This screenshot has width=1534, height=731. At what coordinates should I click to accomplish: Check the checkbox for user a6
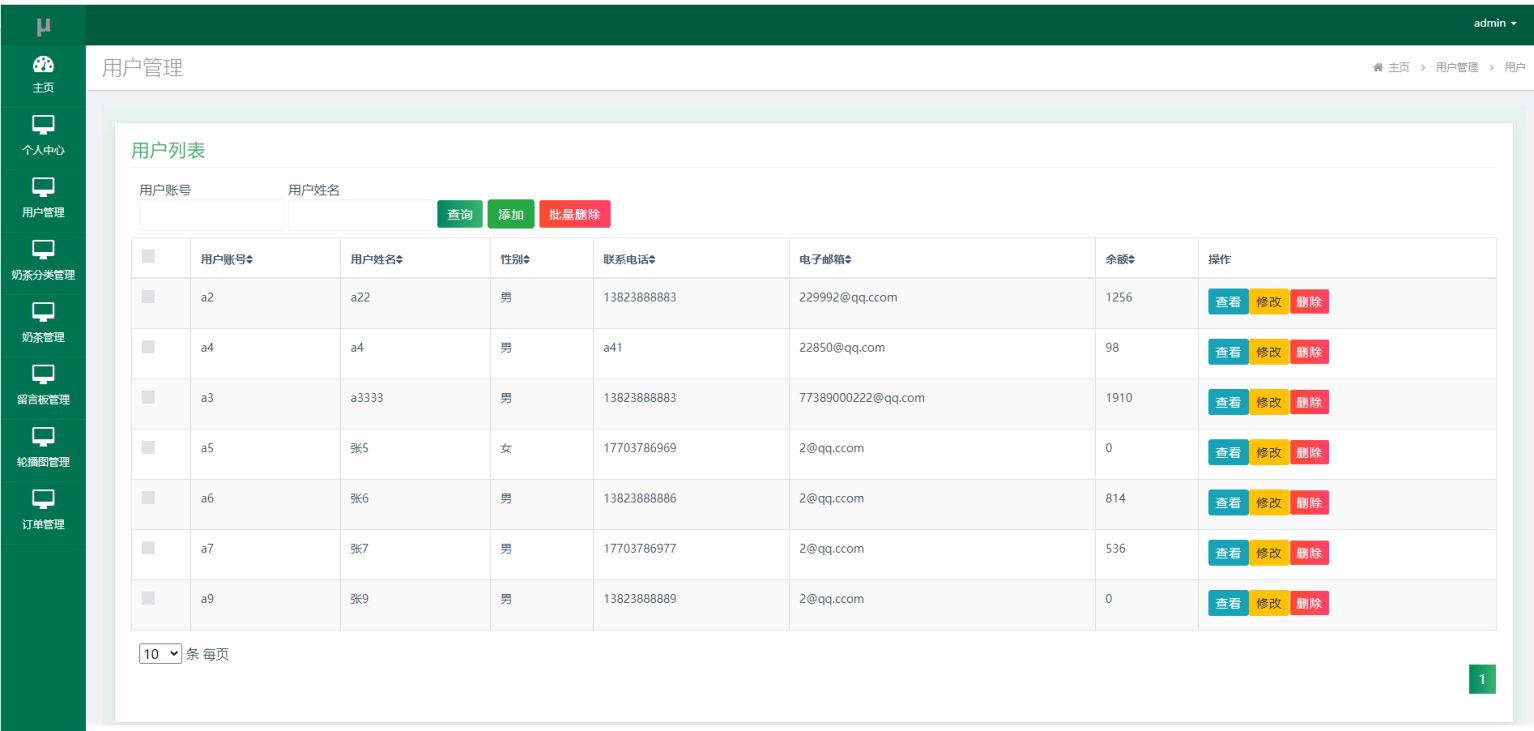(x=148, y=497)
